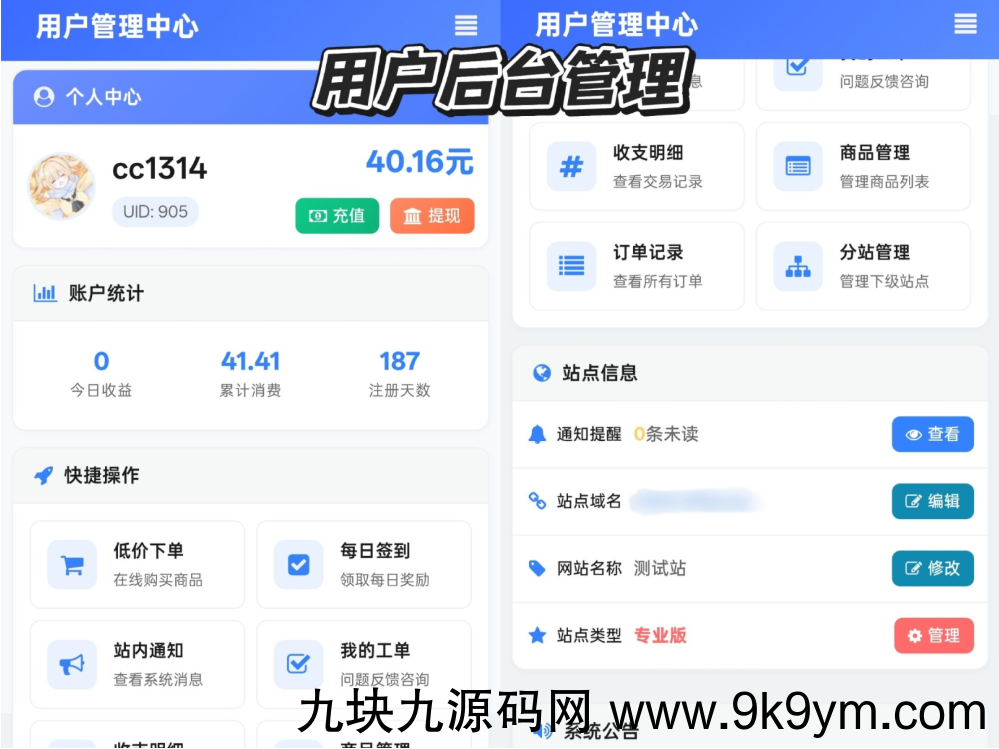Open the right panel hamburger menu
Image resolution: width=999 pixels, height=749 pixels.
coord(965,25)
